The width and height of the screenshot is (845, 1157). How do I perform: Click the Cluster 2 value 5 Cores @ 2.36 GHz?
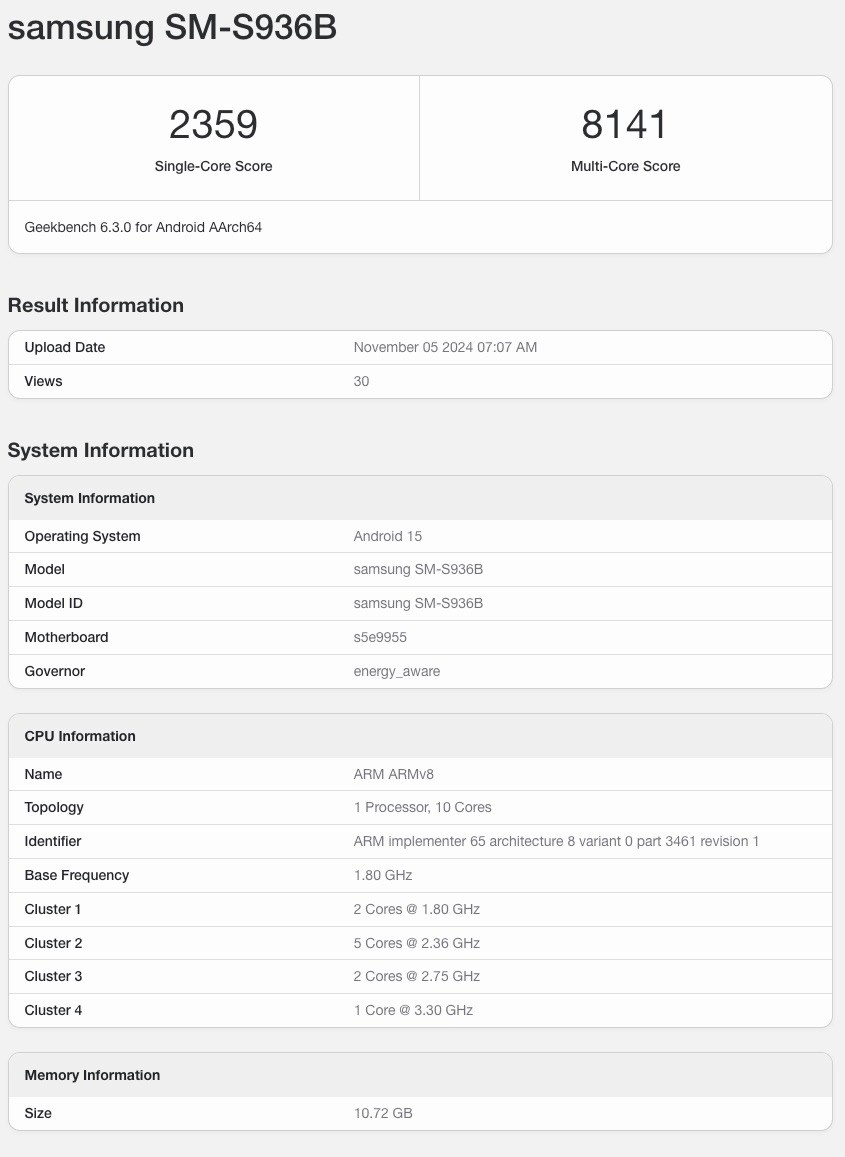(416, 943)
